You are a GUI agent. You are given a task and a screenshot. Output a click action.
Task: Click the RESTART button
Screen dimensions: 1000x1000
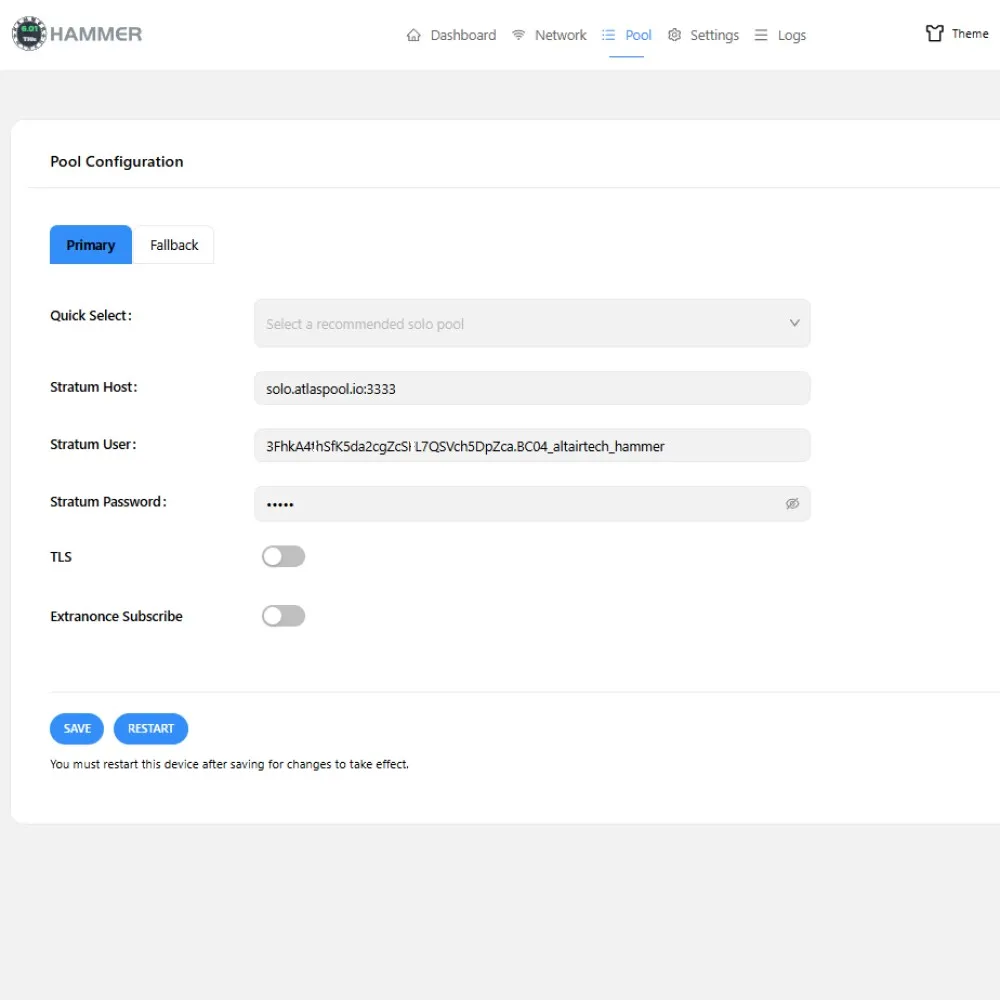tap(151, 728)
